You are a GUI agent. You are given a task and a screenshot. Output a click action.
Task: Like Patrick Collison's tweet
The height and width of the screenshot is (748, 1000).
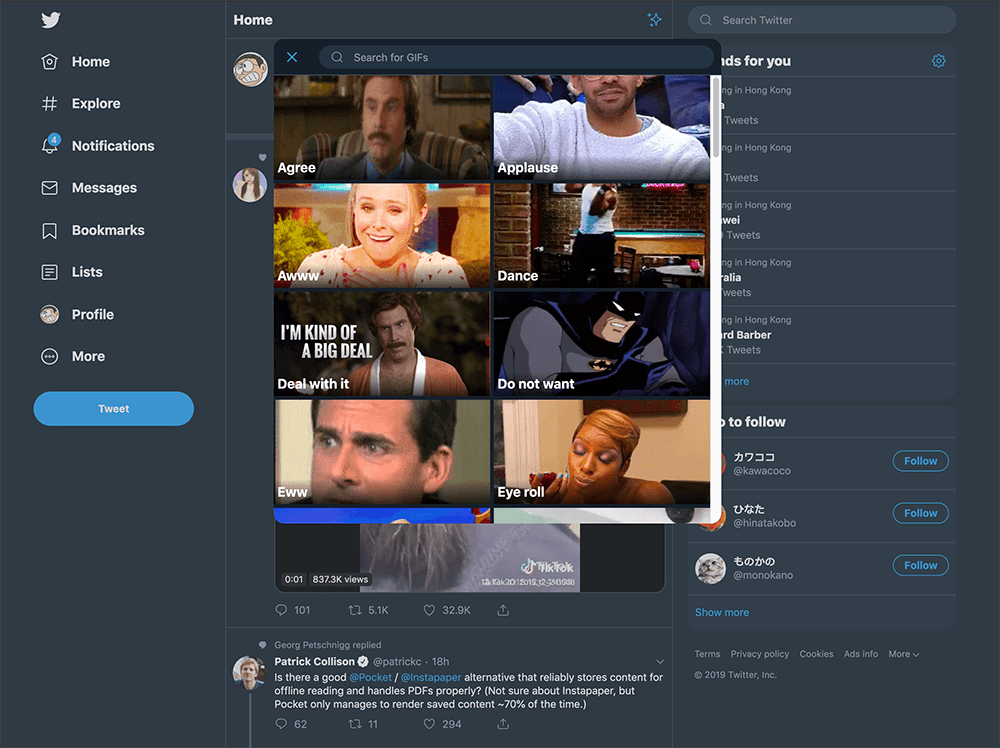(442, 724)
